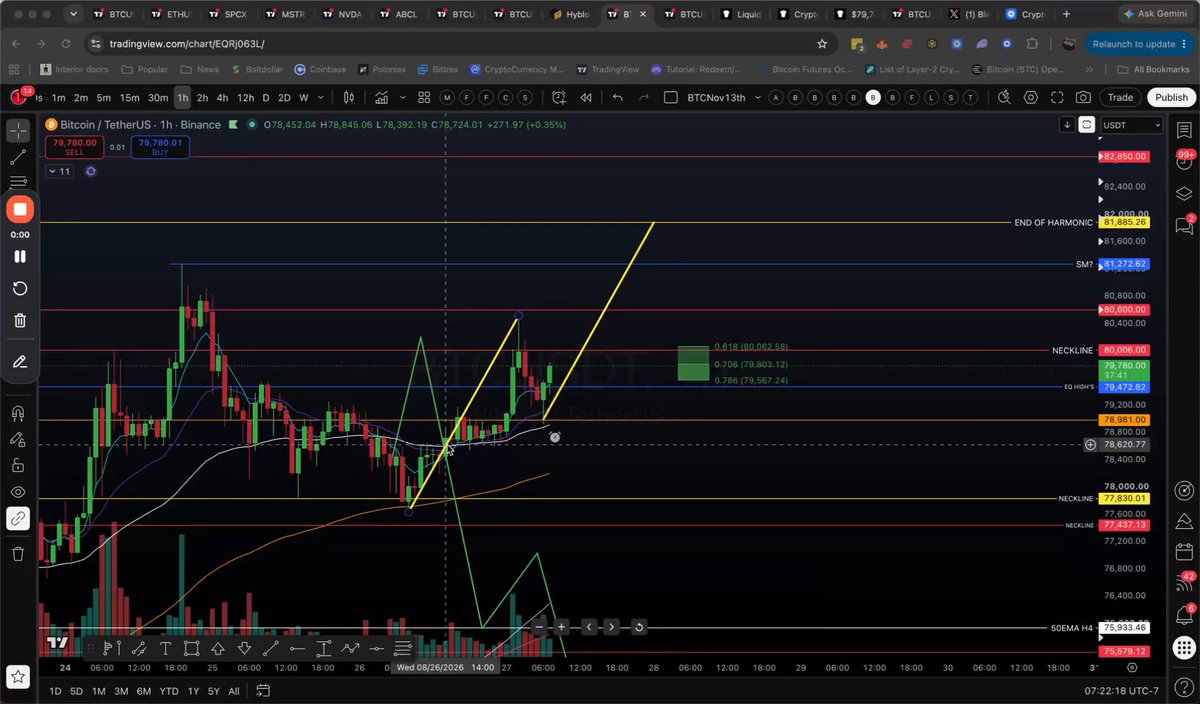
Task: Pause the screen recording
Action: [19, 256]
